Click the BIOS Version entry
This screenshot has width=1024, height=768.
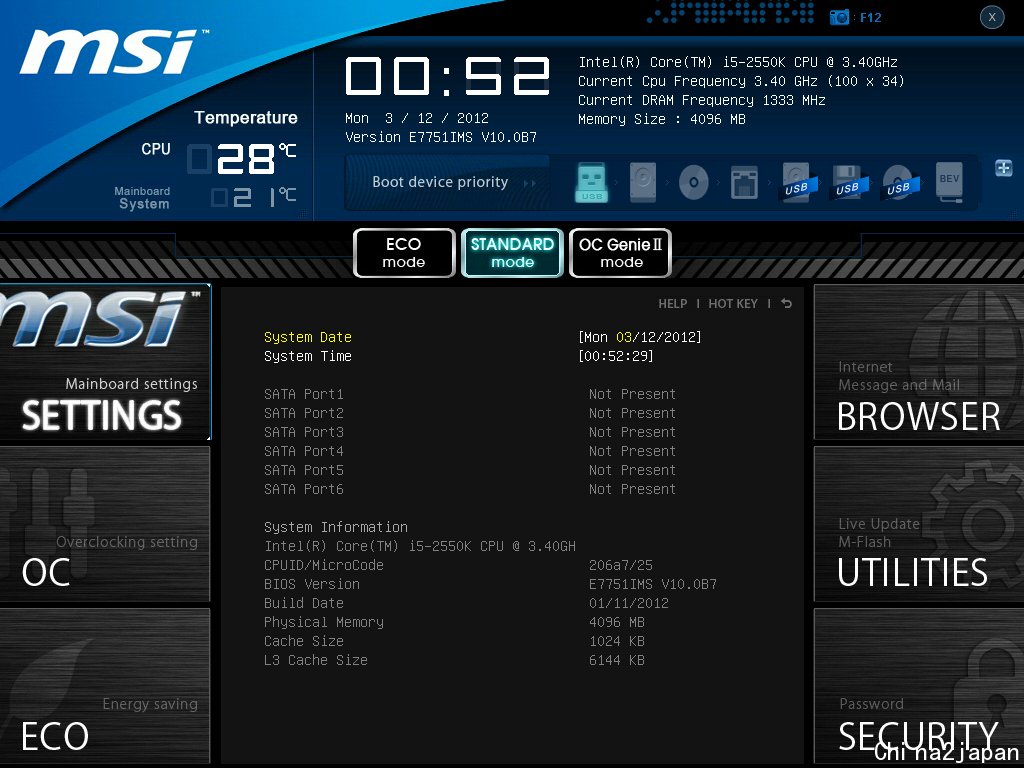tap(312, 584)
